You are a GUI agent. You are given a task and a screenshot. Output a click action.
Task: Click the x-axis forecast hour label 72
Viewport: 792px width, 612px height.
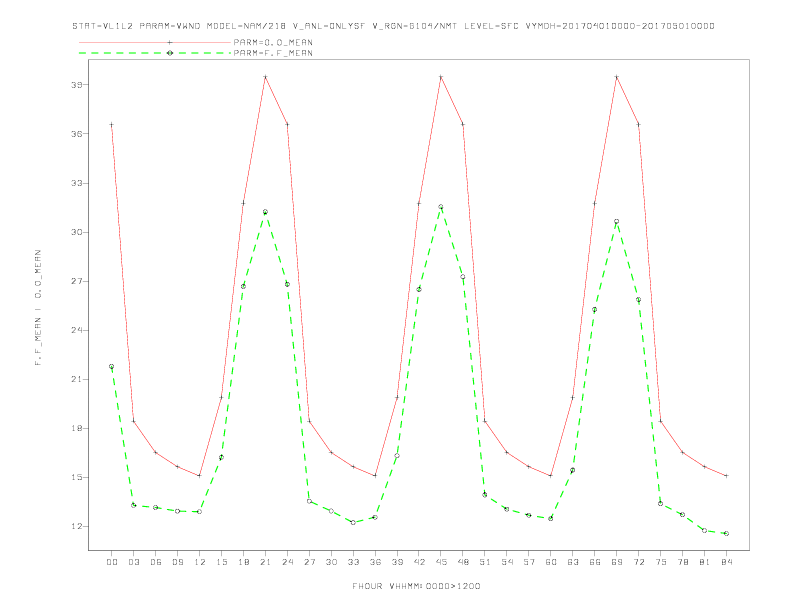pos(638,562)
